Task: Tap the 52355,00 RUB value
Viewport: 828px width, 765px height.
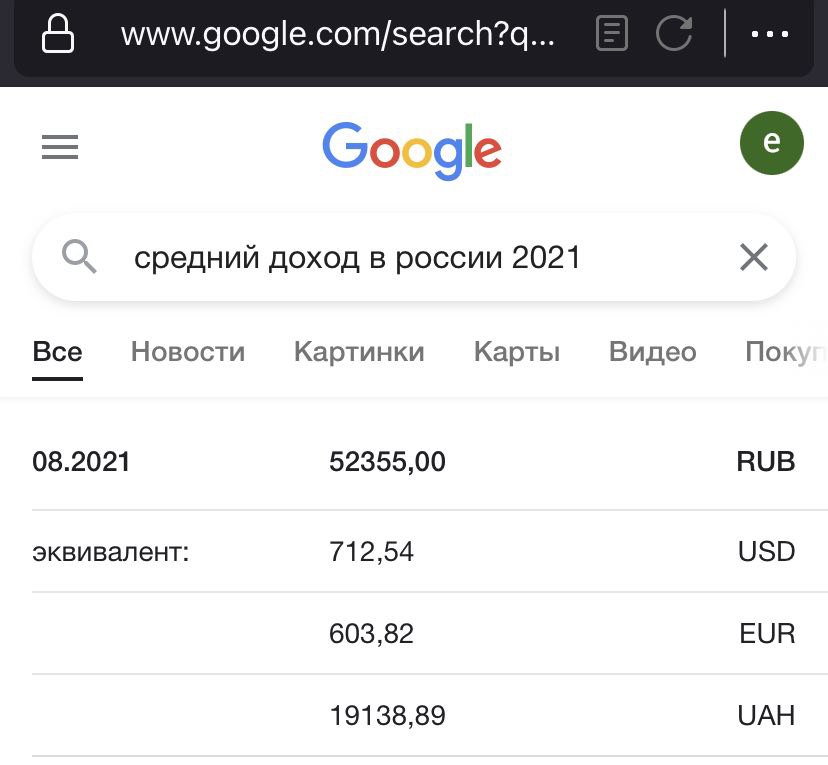Action: (387, 462)
